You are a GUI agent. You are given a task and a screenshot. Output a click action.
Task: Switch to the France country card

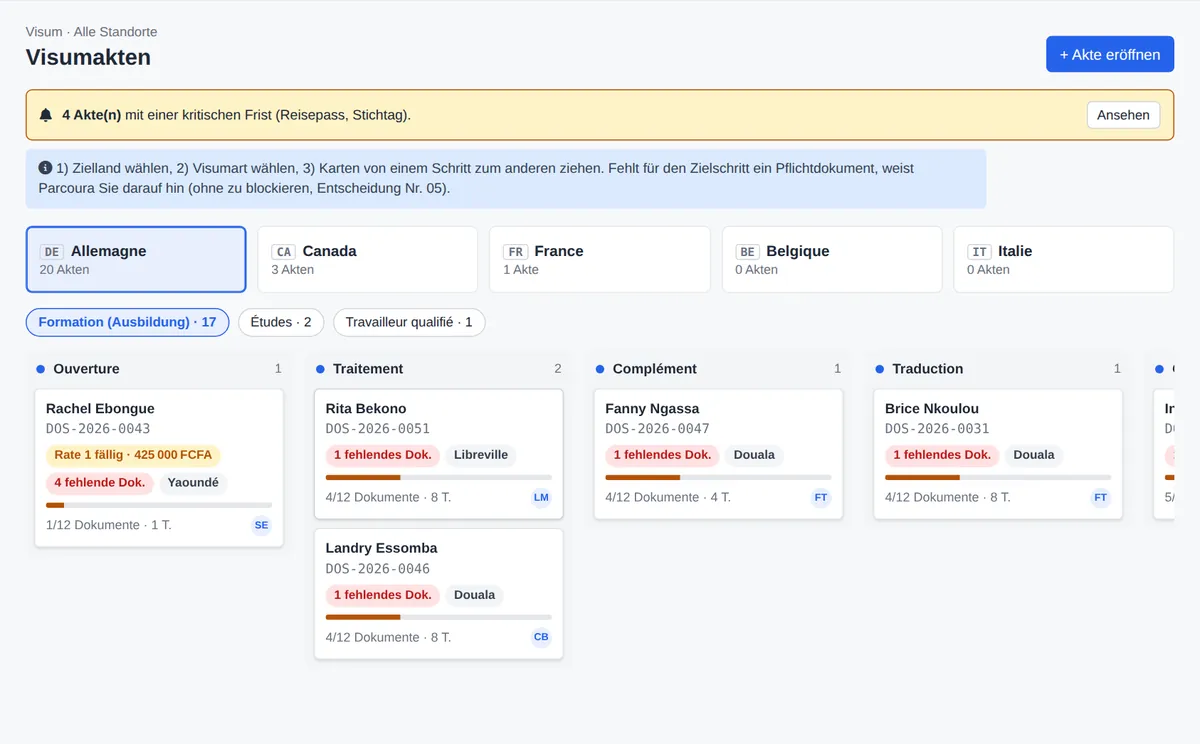(599, 260)
